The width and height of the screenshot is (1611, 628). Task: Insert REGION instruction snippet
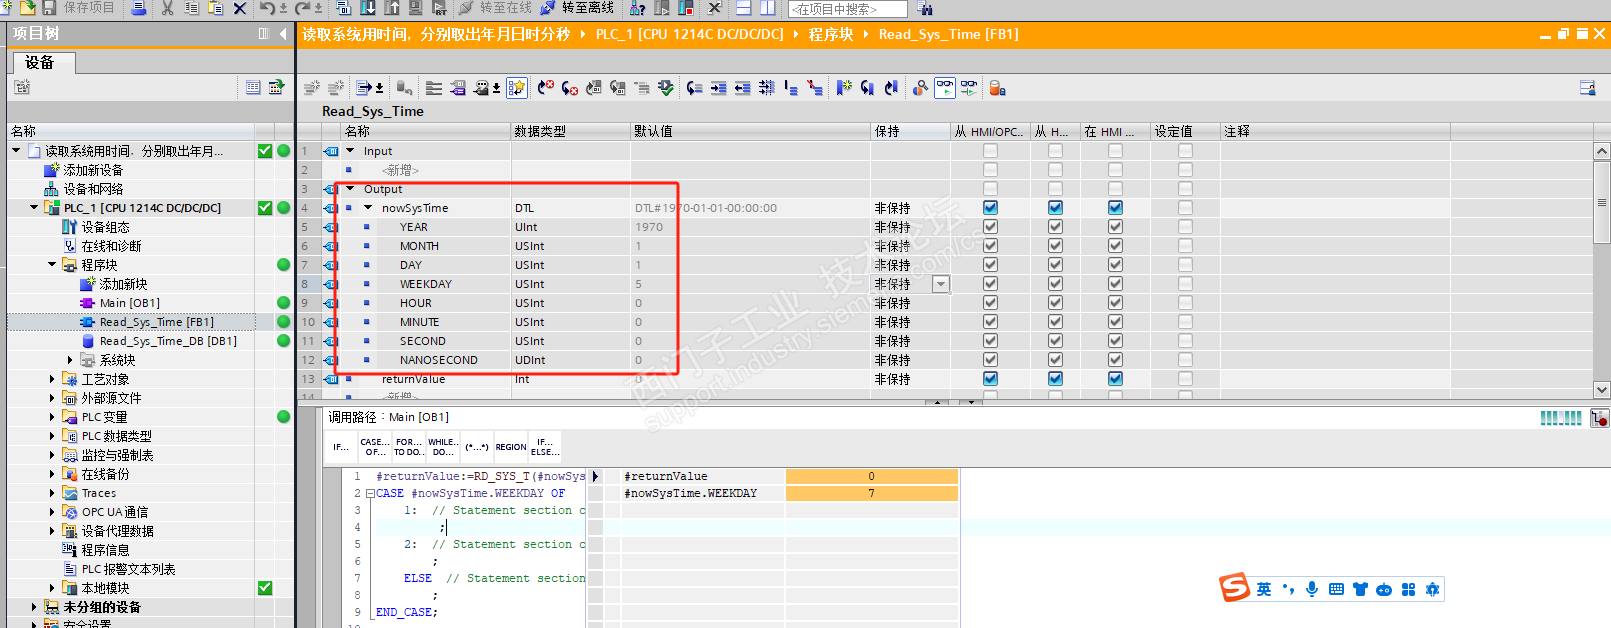click(511, 447)
